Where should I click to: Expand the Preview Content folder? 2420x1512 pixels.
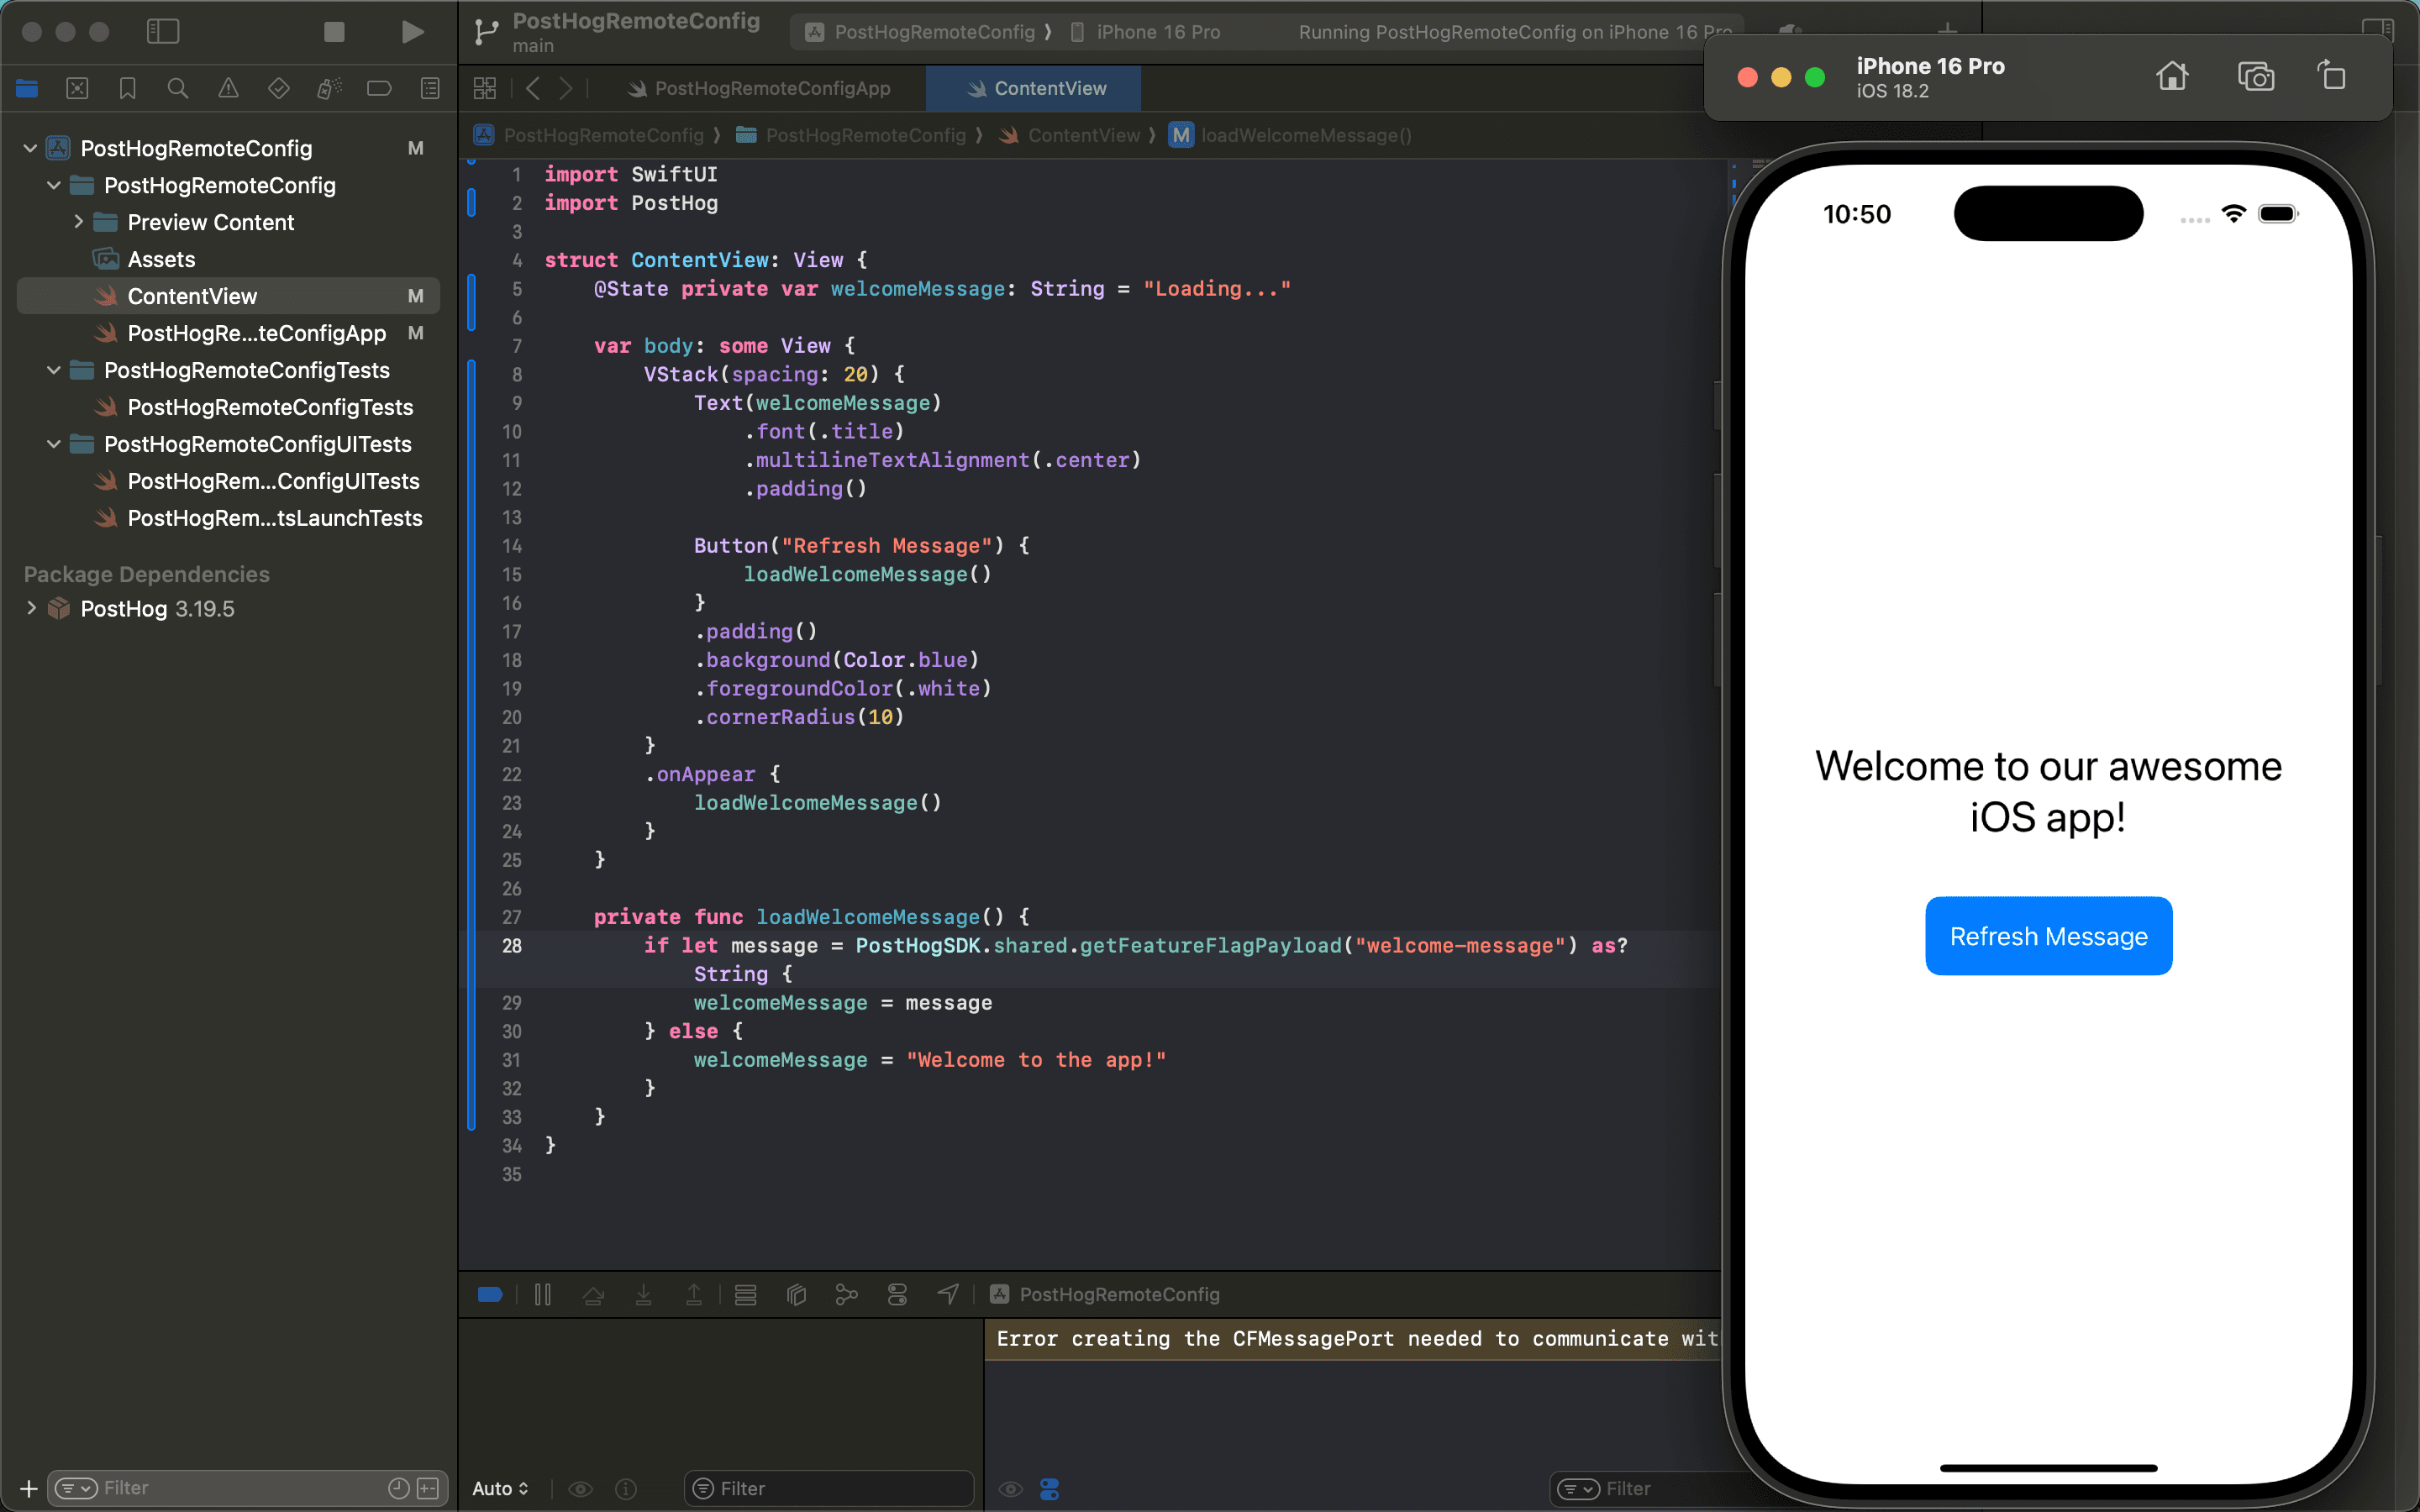coord(78,222)
